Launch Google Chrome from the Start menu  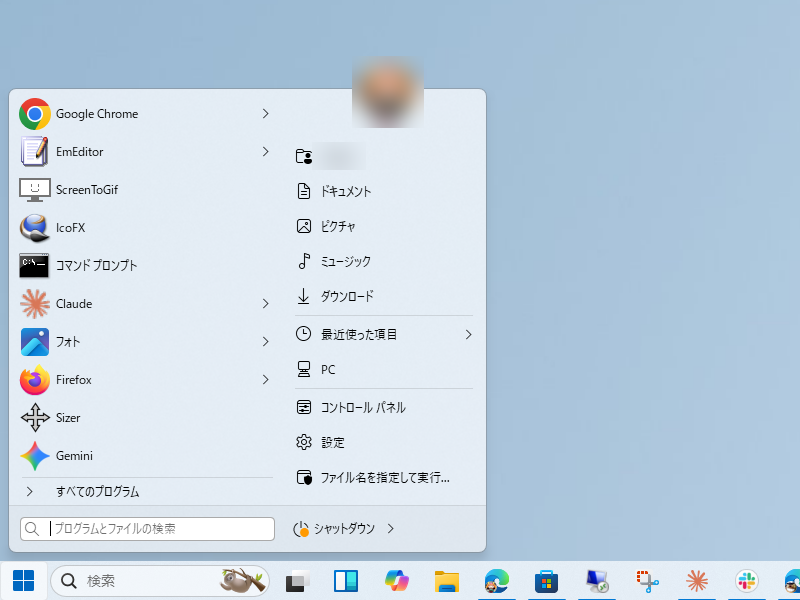click(x=143, y=114)
